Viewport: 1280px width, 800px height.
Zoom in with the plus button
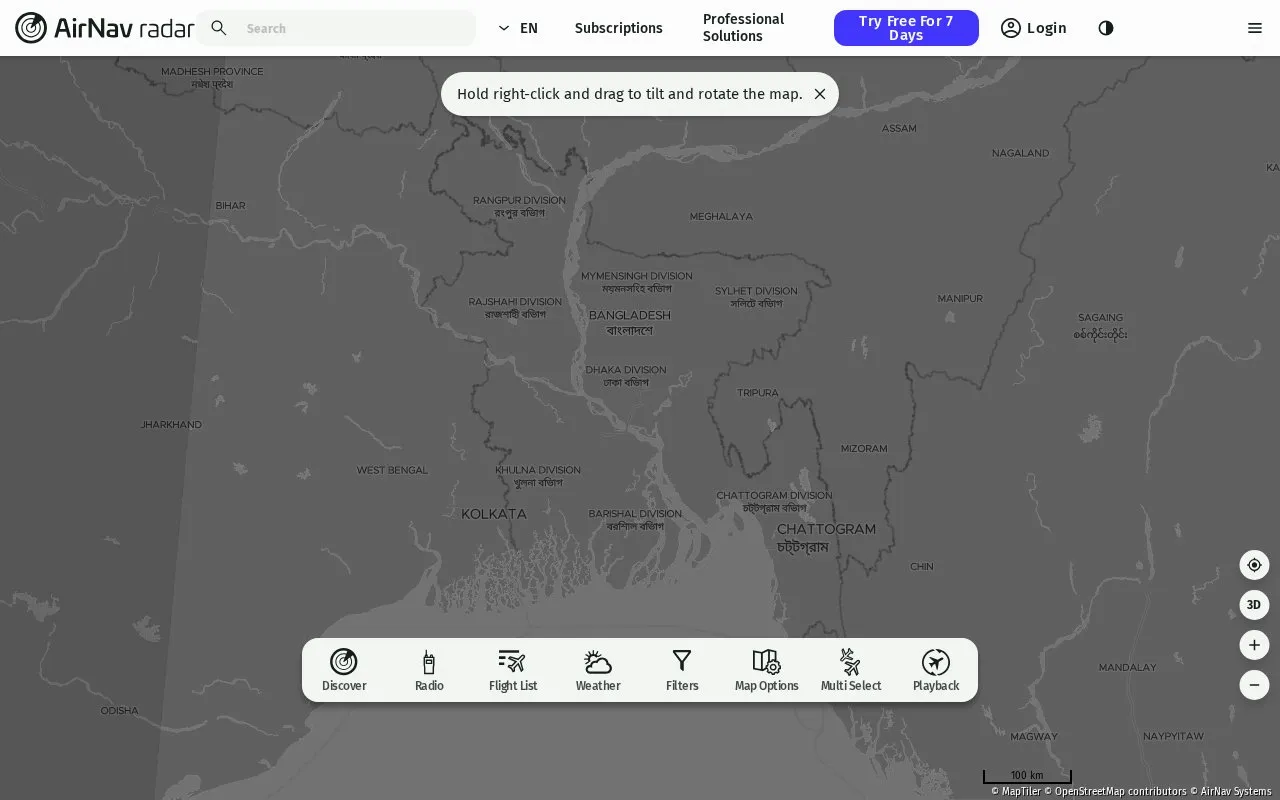pyautogui.click(x=1254, y=645)
